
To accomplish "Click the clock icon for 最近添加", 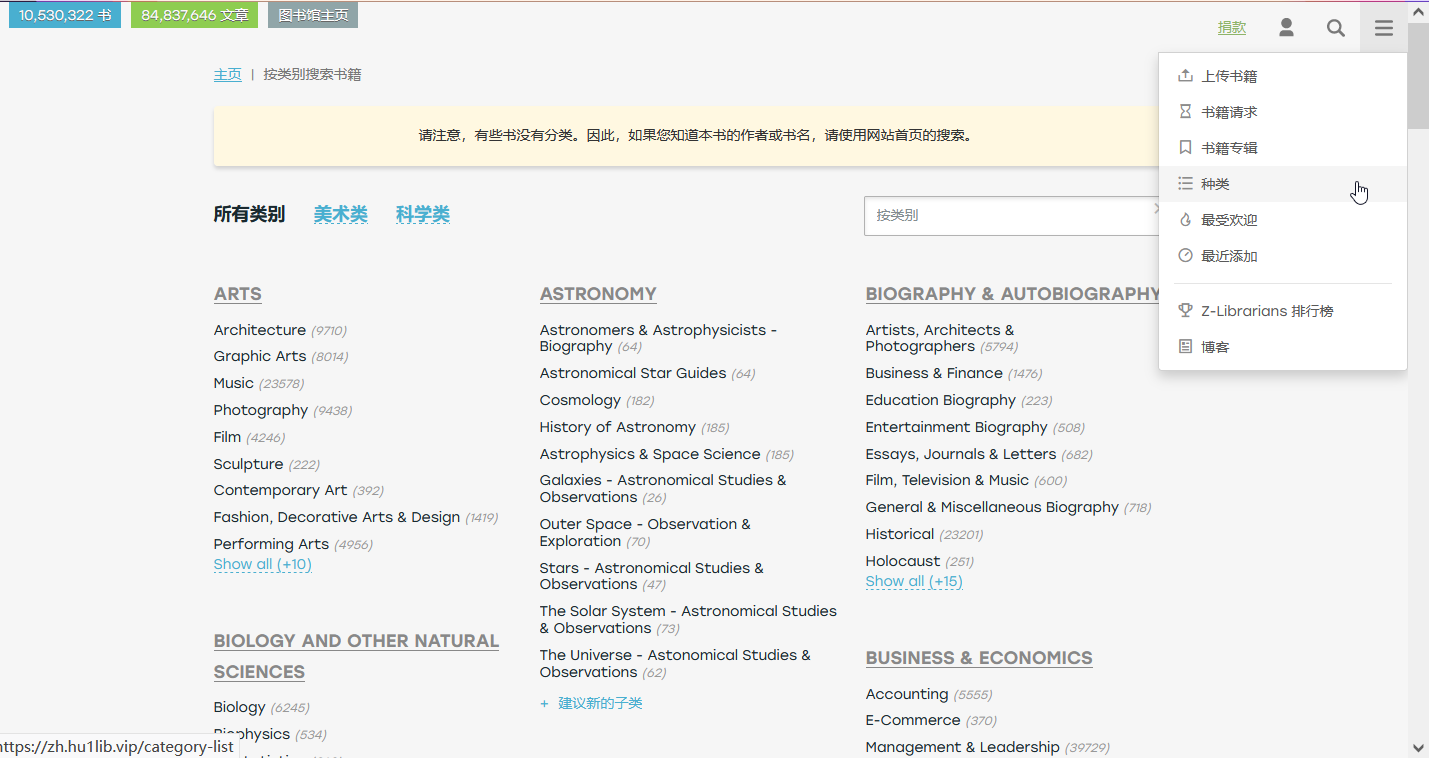I will (x=1185, y=256).
